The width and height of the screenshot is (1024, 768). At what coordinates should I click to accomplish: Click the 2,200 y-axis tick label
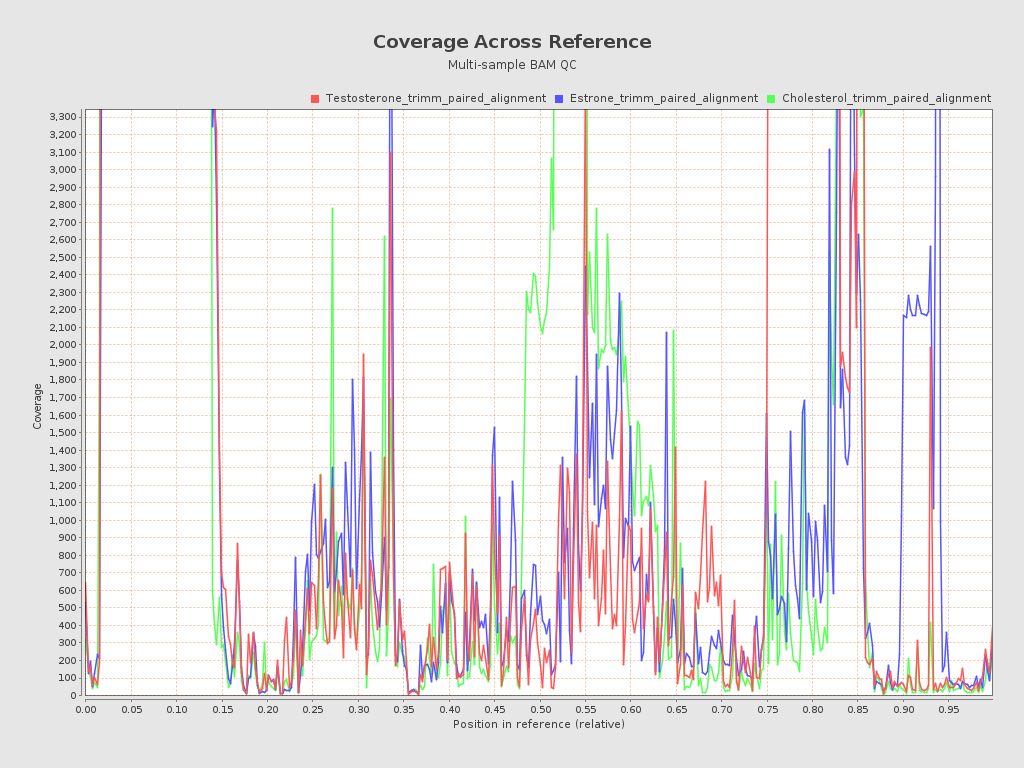pyautogui.click(x=63, y=310)
